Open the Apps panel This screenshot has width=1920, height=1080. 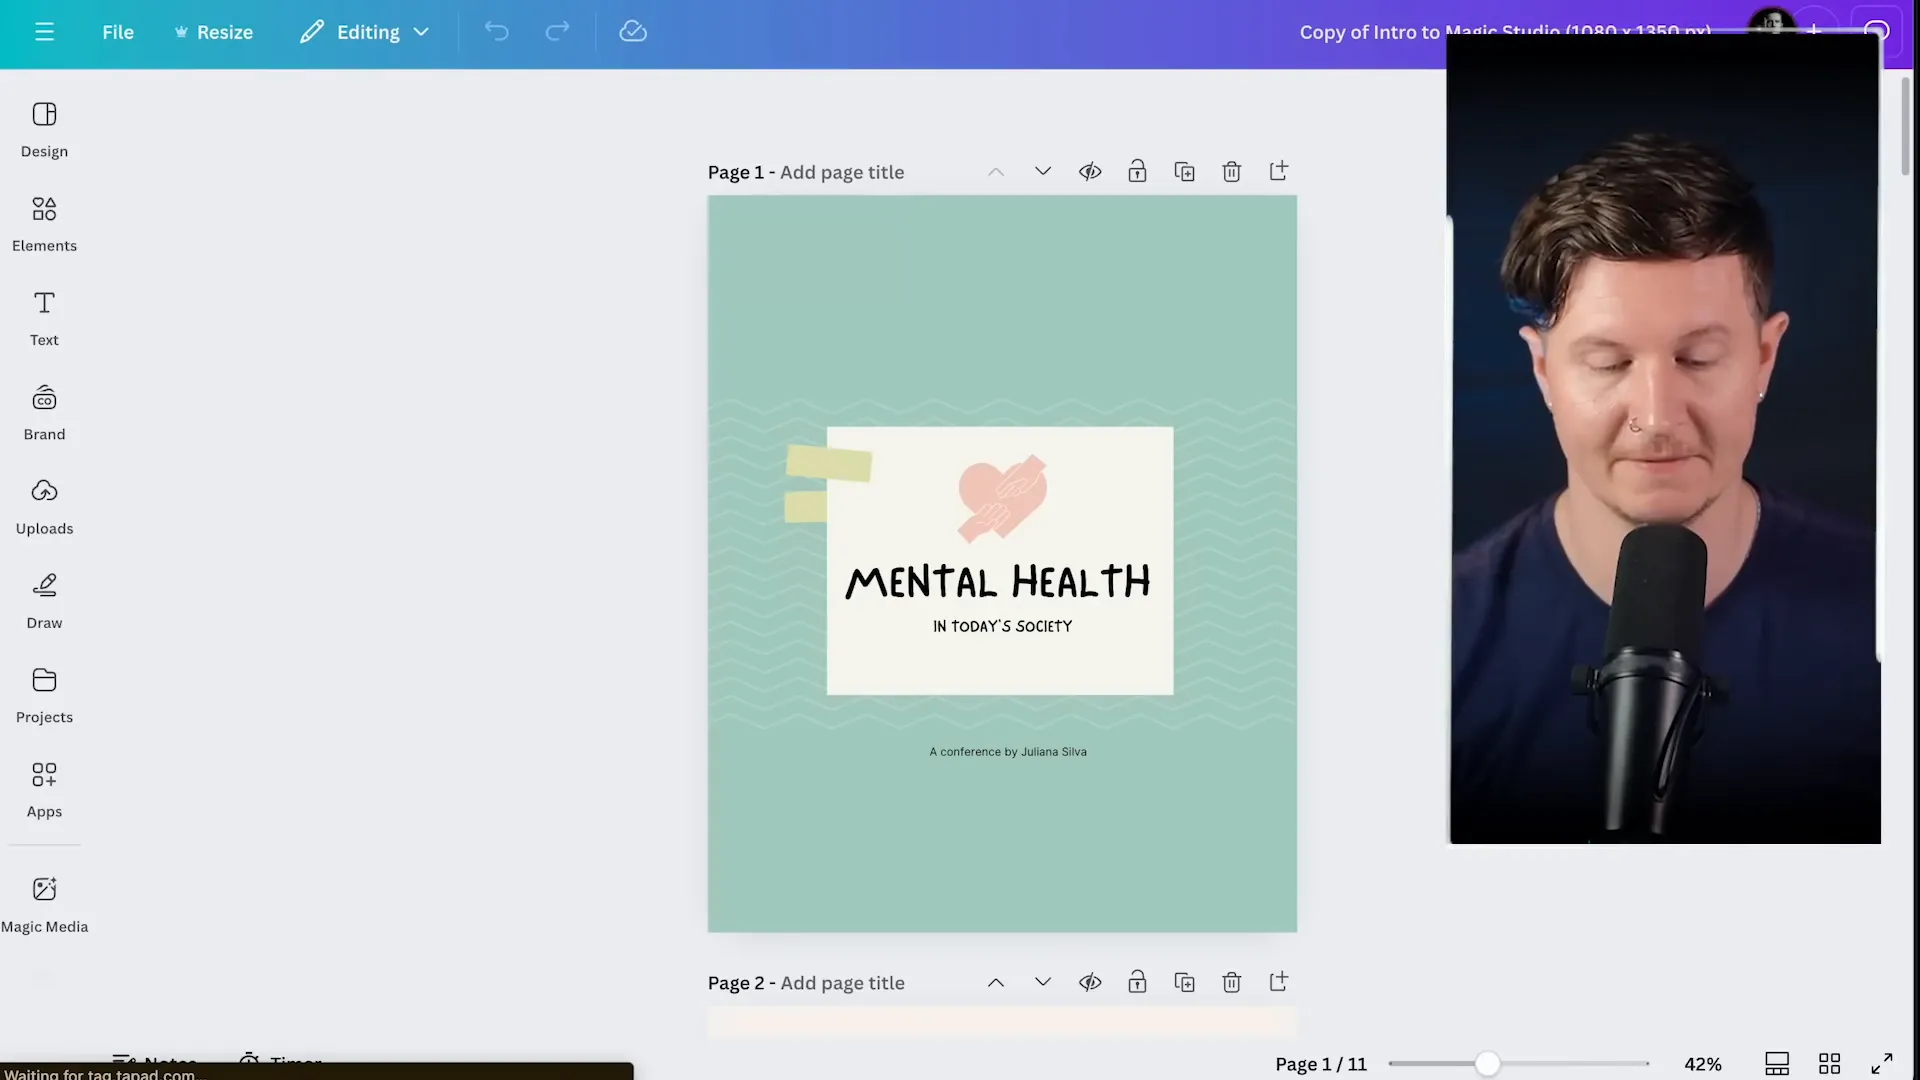[44, 790]
